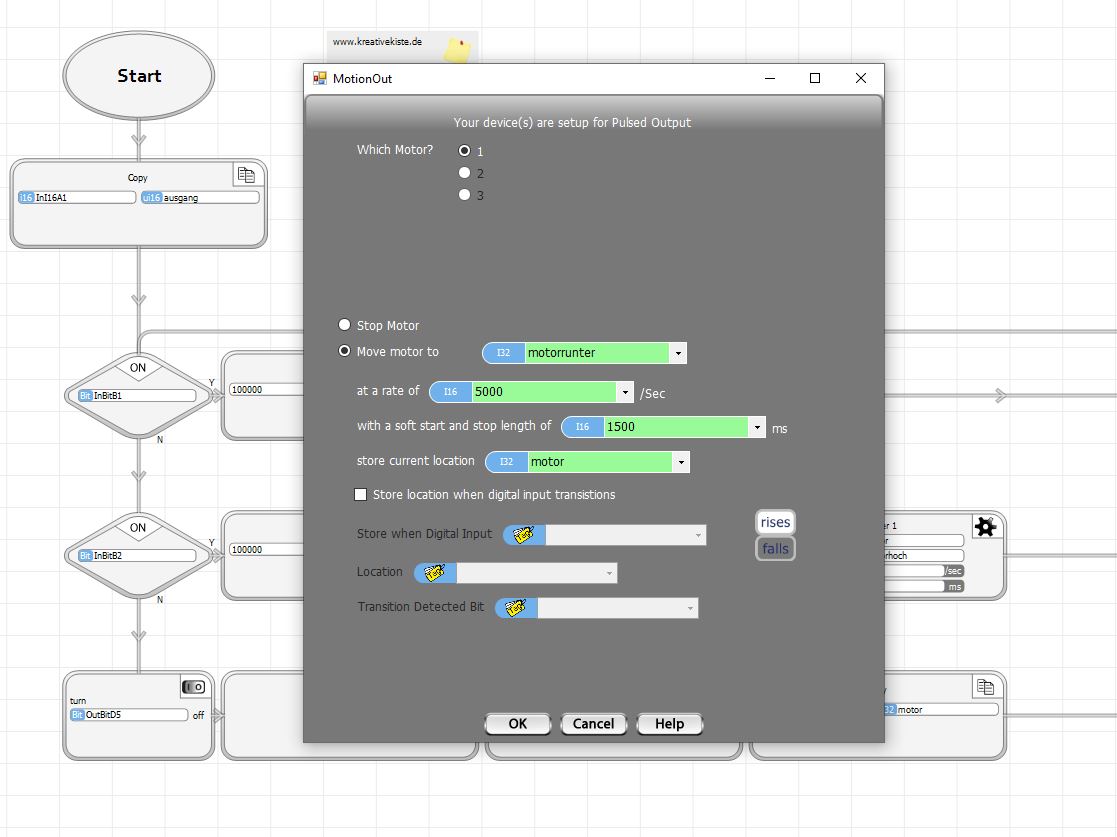The image size is (1117, 837).
Task: Select motor 2 radio button
Action: click(464, 173)
